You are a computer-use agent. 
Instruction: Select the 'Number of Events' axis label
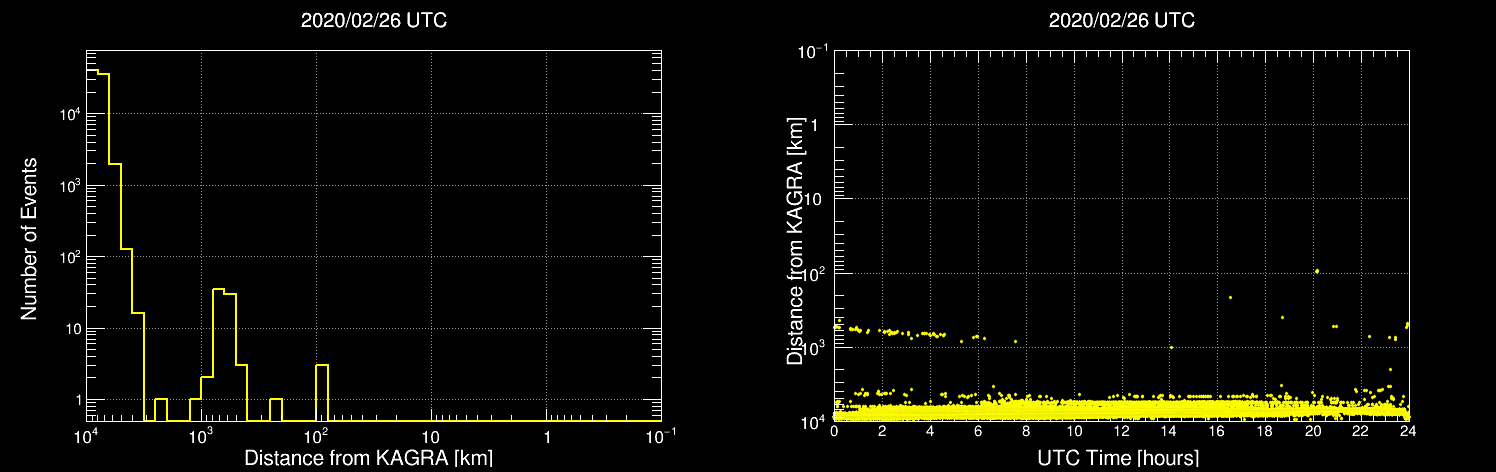[29, 238]
